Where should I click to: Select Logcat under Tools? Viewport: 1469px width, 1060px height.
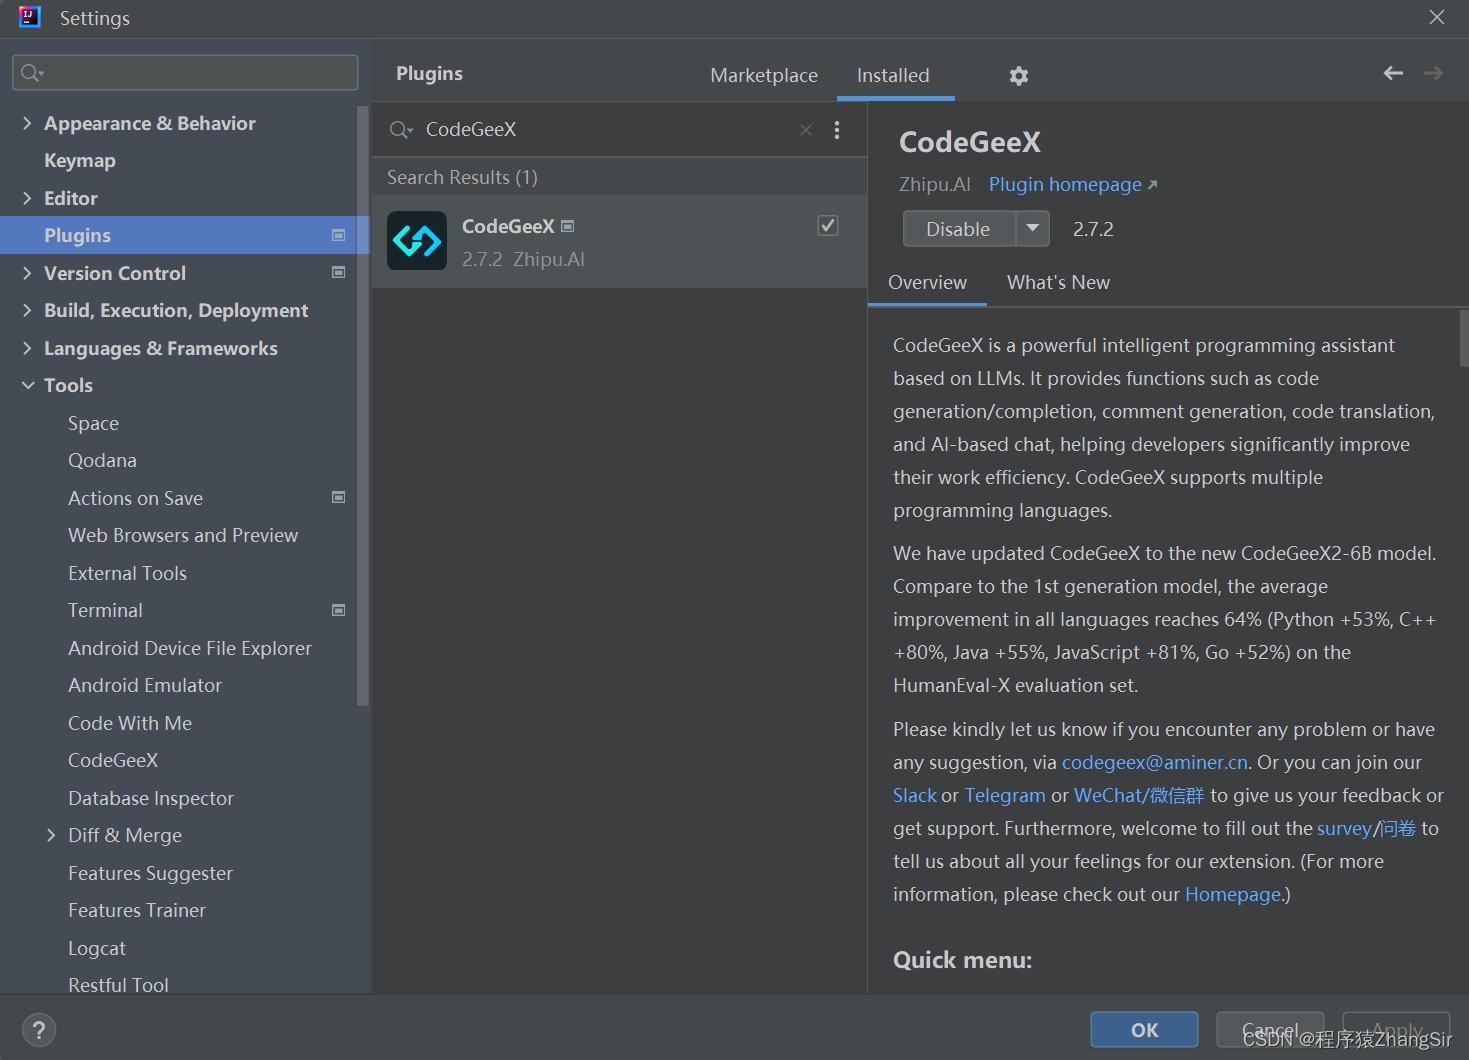[97, 948]
